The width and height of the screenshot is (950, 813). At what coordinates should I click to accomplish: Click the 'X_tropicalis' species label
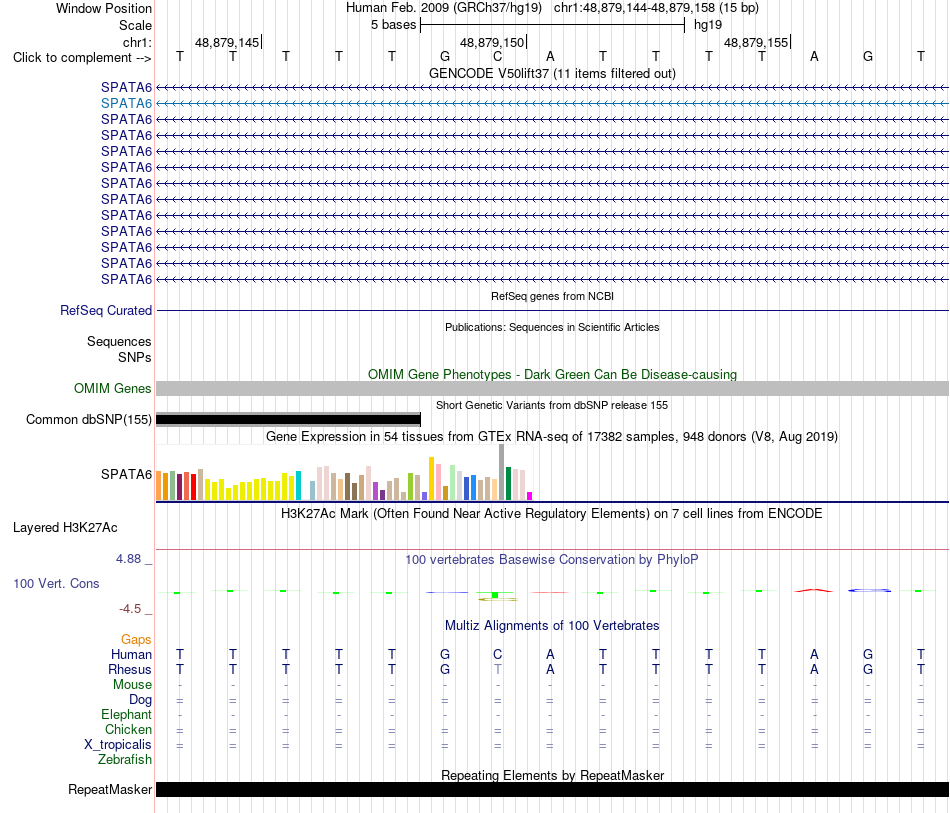pyautogui.click(x=118, y=745)
